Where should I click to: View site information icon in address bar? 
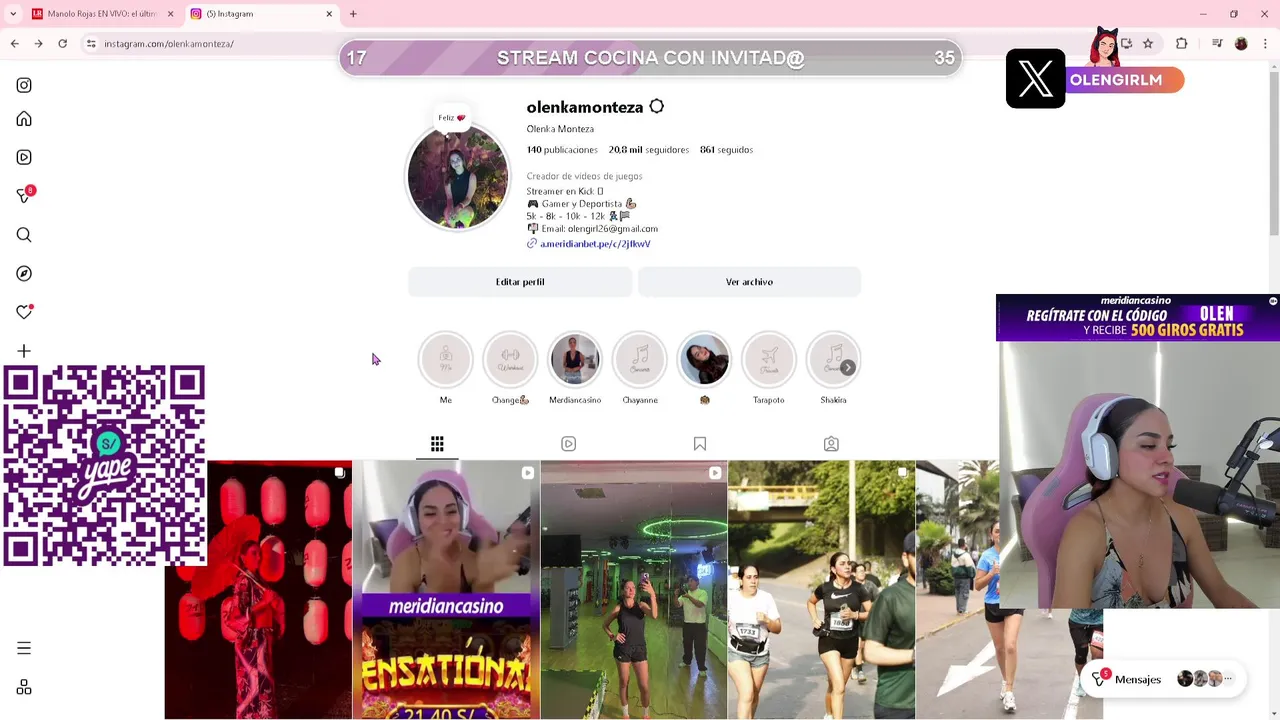[x=91, y=44]
